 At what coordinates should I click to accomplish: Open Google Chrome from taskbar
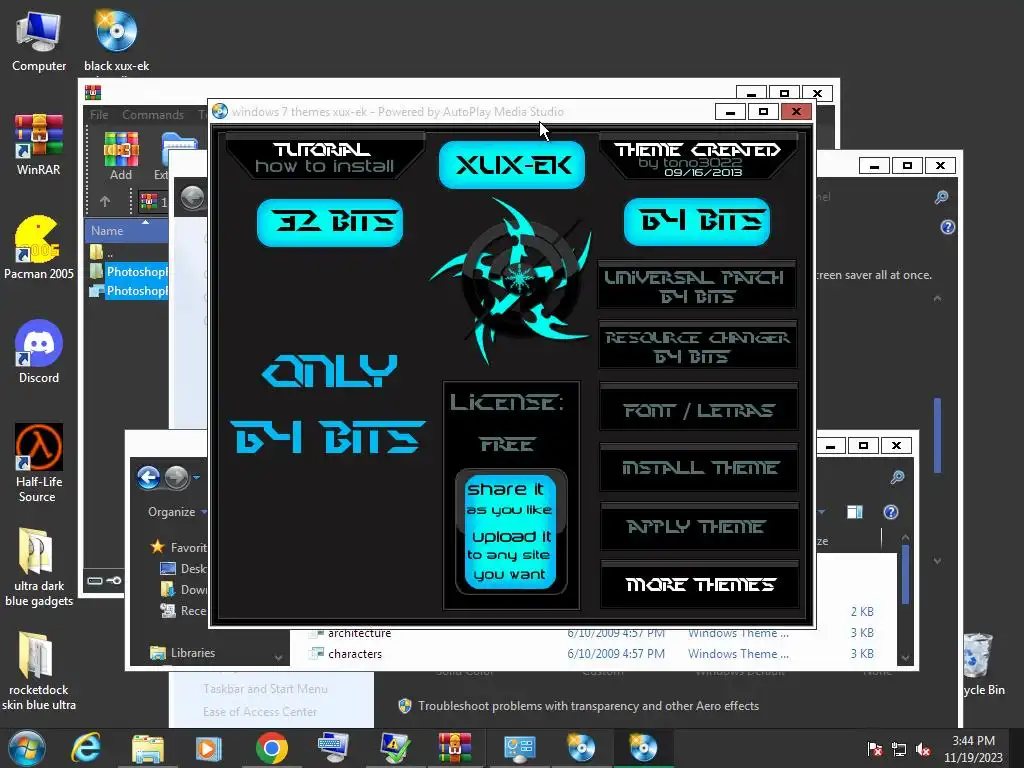(x=272, y=748)
